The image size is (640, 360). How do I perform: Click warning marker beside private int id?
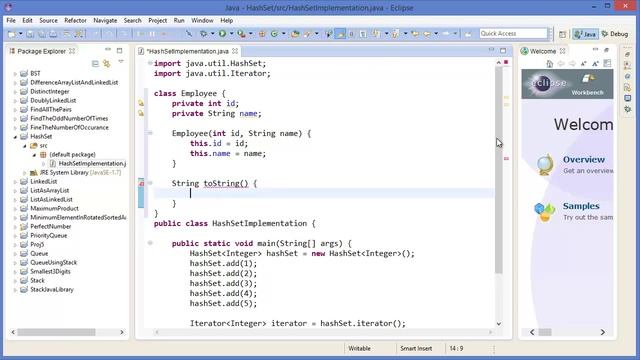click(141, 103)
